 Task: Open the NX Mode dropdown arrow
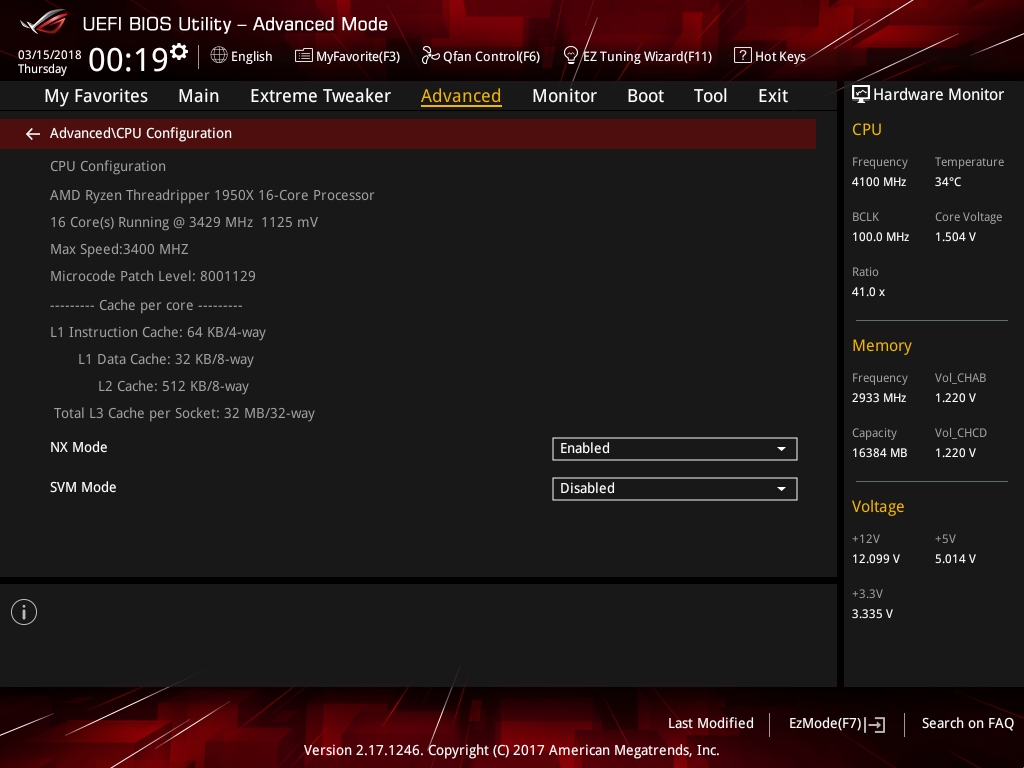[781, 449]
